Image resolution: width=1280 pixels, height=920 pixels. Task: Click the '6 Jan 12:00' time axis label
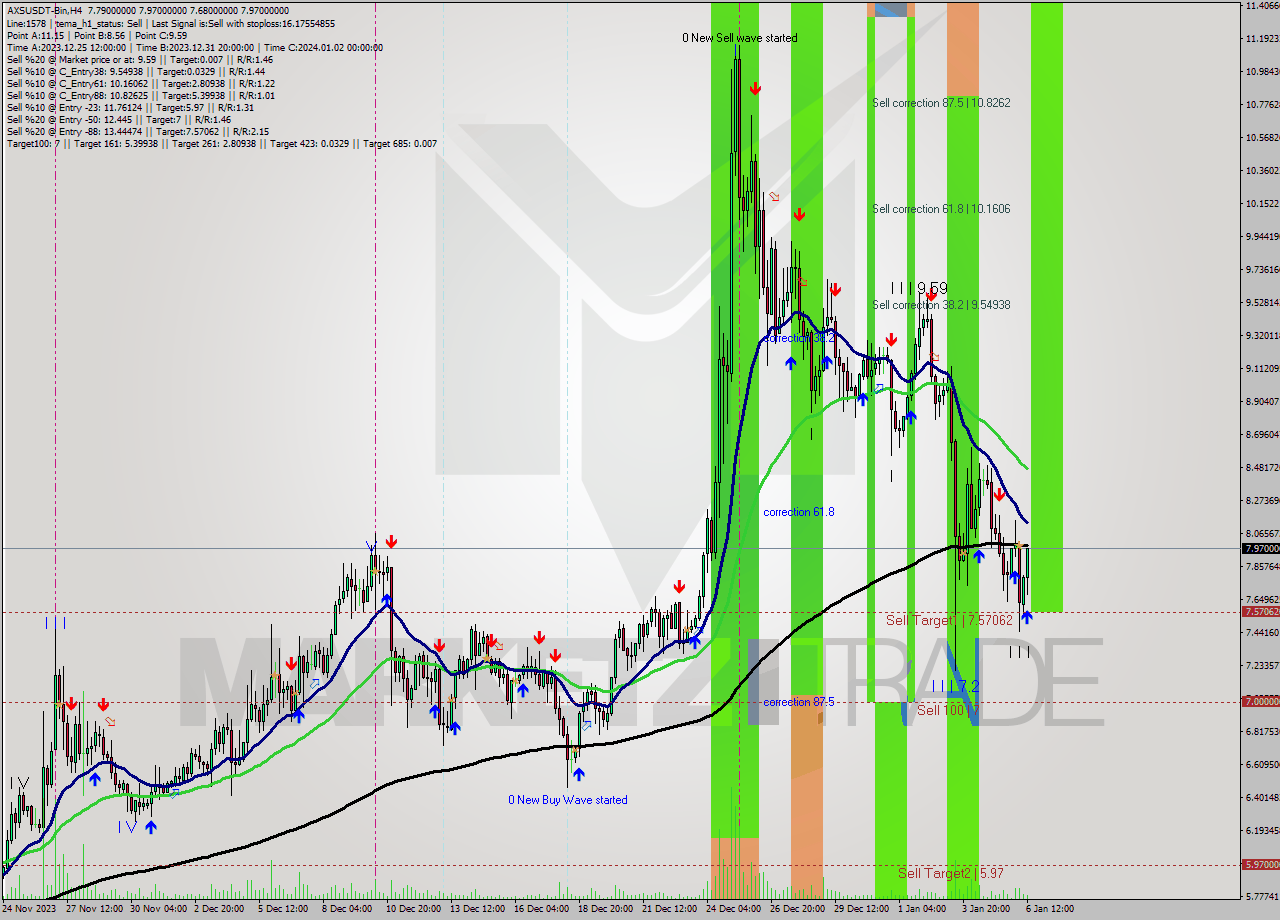1050,909
